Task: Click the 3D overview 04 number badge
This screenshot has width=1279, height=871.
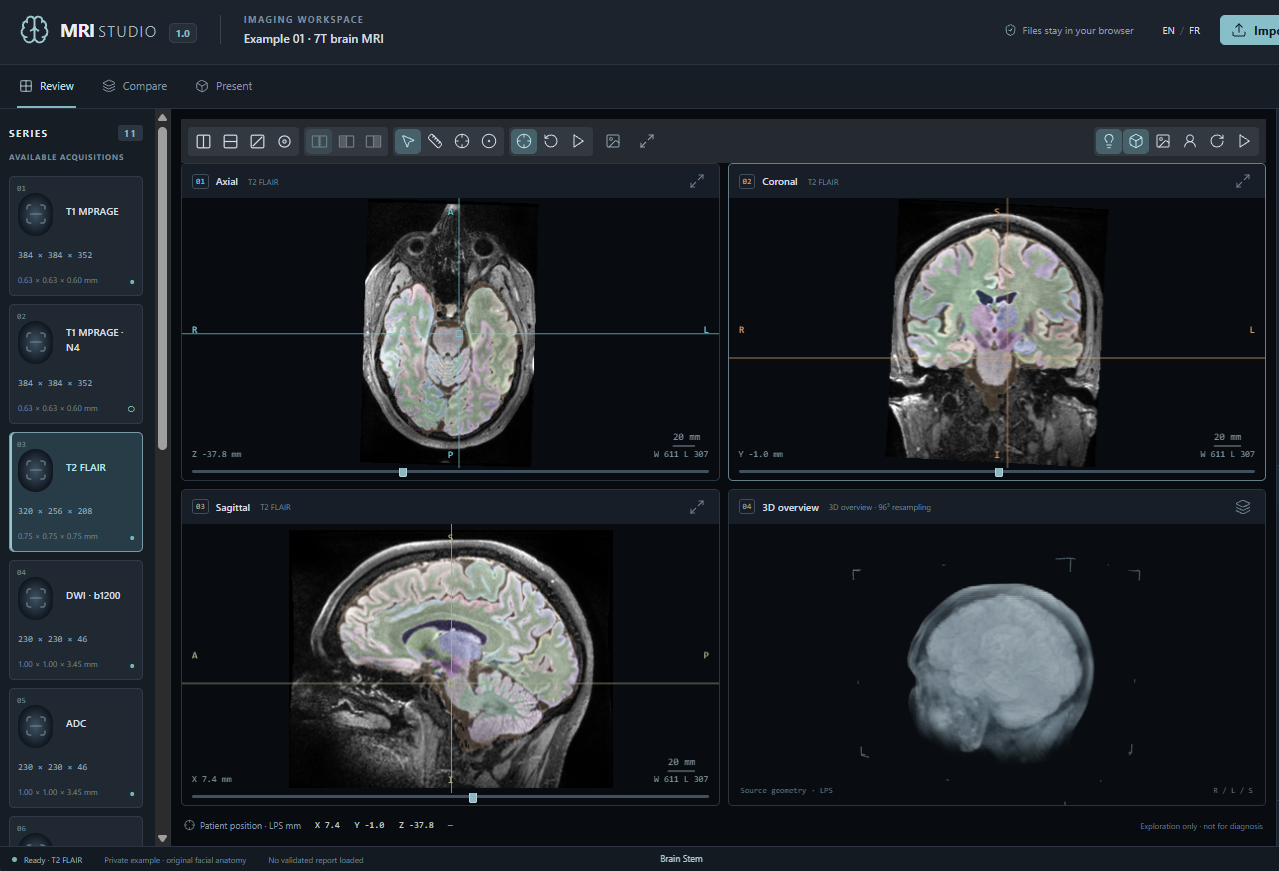Action: (x=747, y=507)
